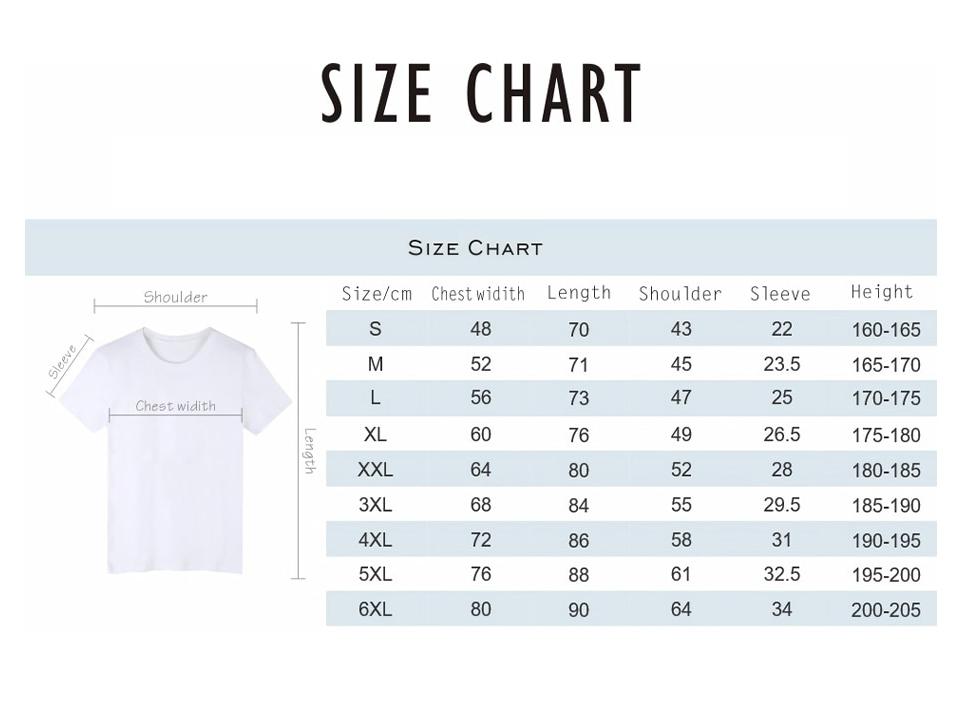Click the Chest width column header

tap(478, 294)
